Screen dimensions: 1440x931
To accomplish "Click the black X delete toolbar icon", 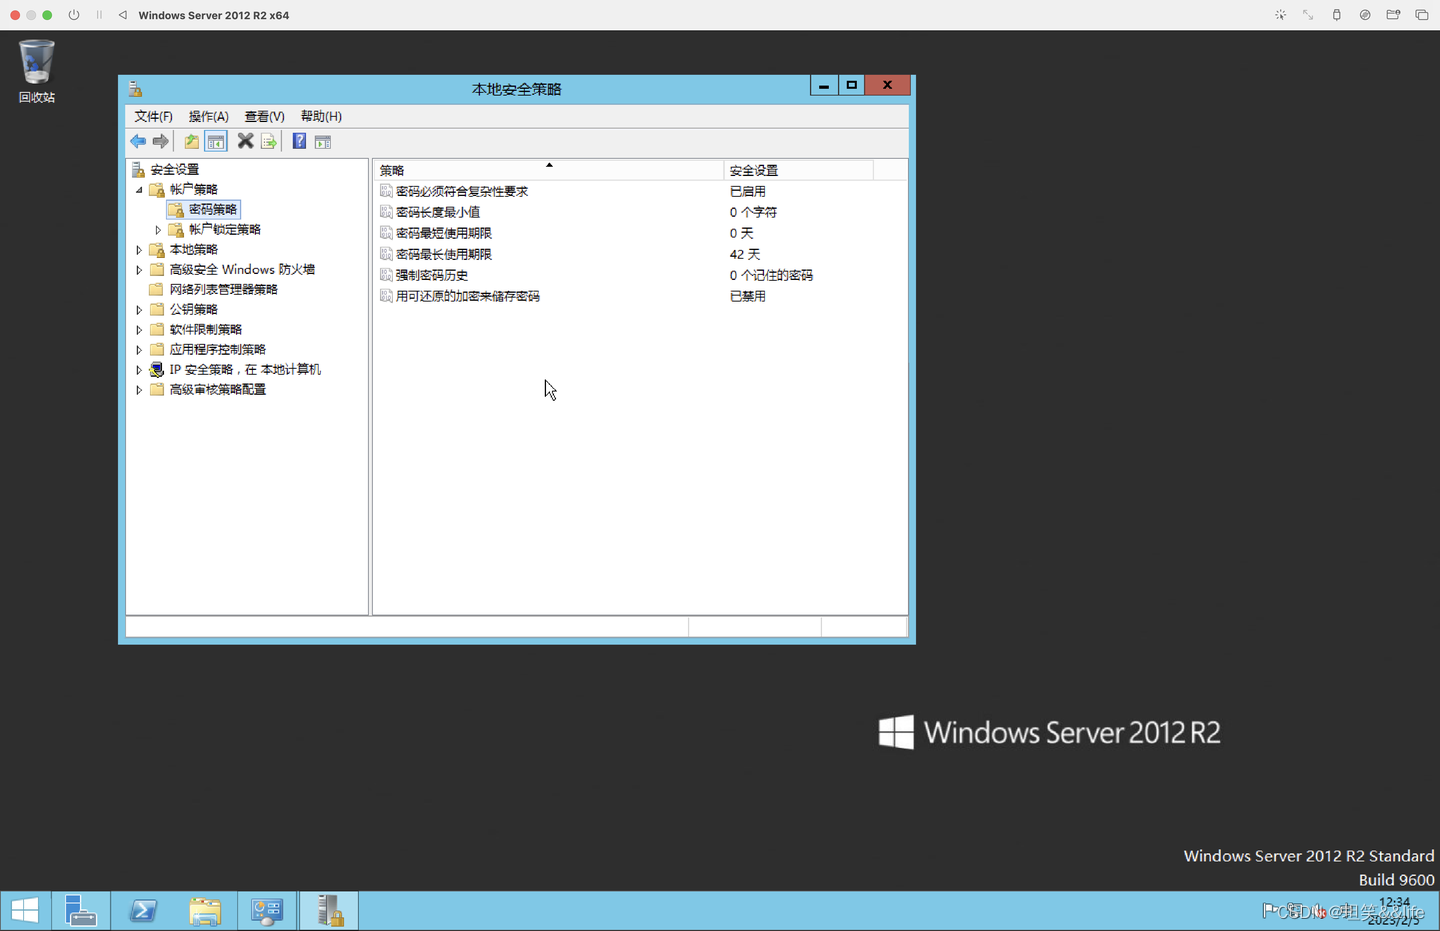I will (245, 142).
